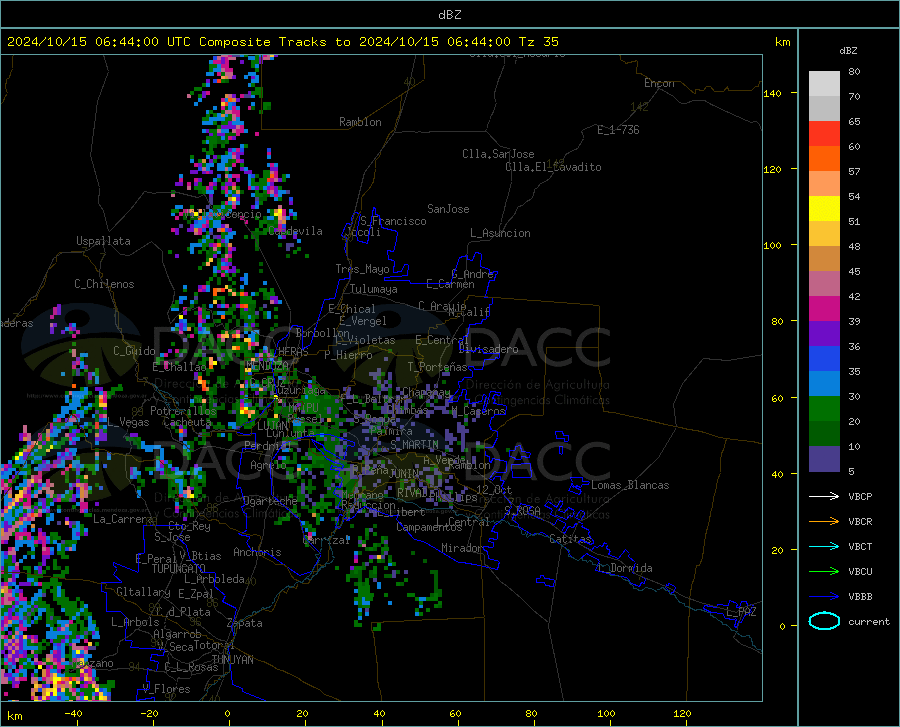Click the SanJose label
The height and width of the screenshot is (727, 900).
click(x=448, y=209)
